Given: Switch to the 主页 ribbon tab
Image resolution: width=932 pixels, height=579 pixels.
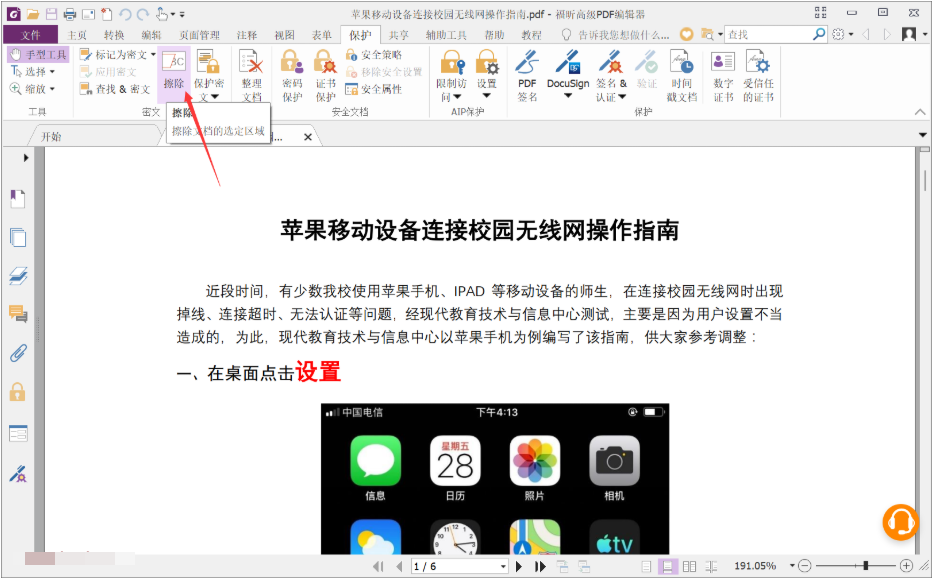Looking at the screenshot, I should pos(77,35).
